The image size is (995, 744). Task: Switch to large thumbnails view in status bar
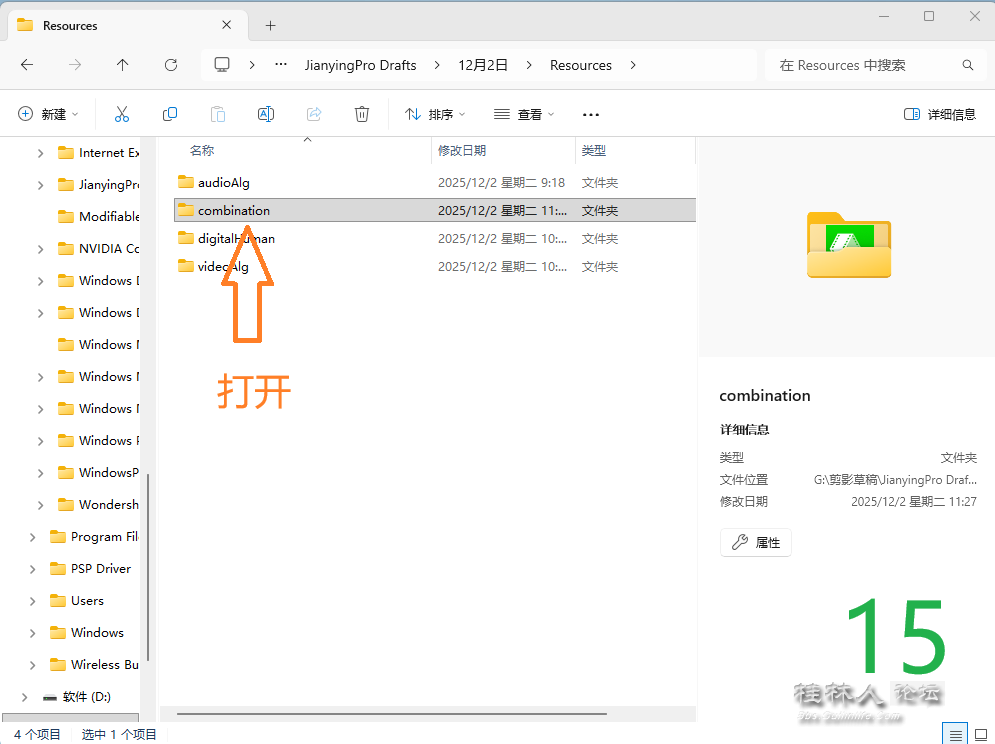pyautogui.click(x=981, y=735)
